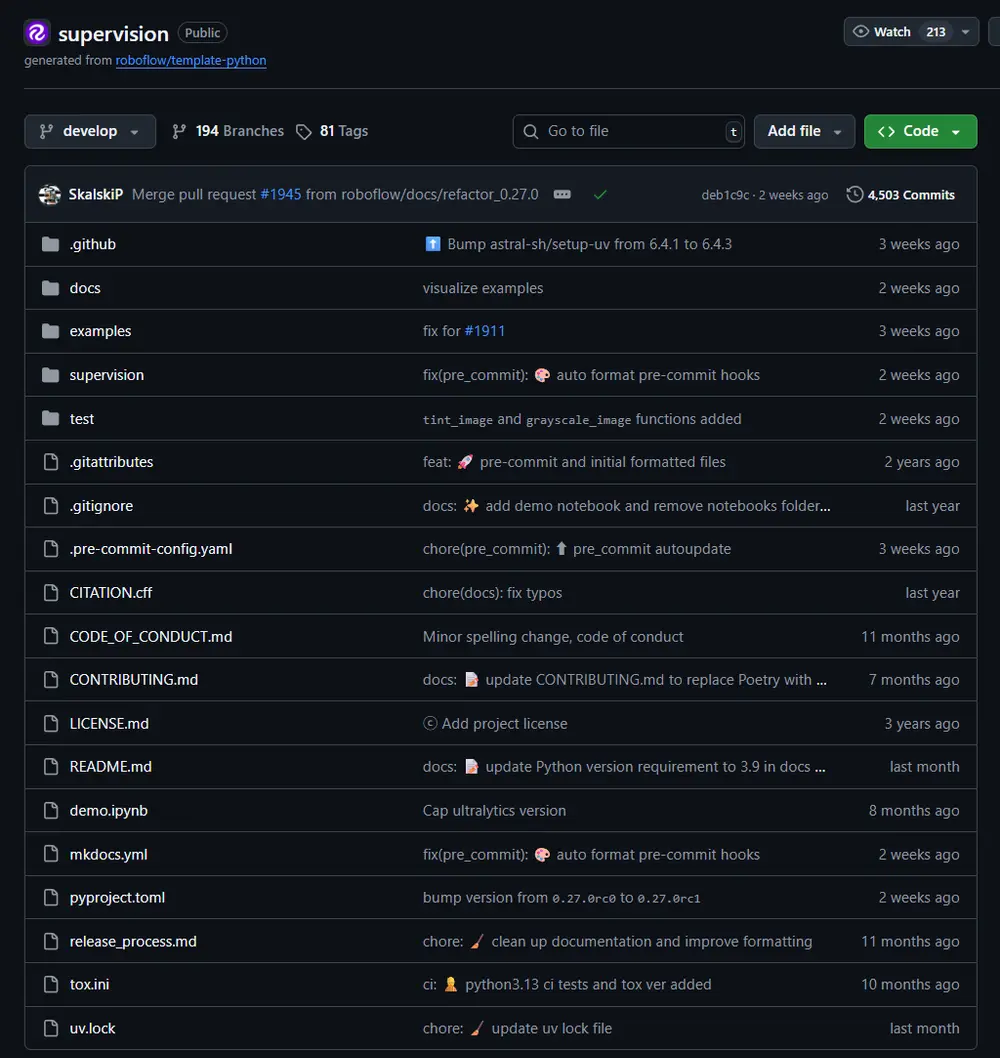This screenshot has width=1000, height=1058.
Task: Open the Watch notifications dropdown arrow
Action: pyautogui.click(x=965, y=32)
